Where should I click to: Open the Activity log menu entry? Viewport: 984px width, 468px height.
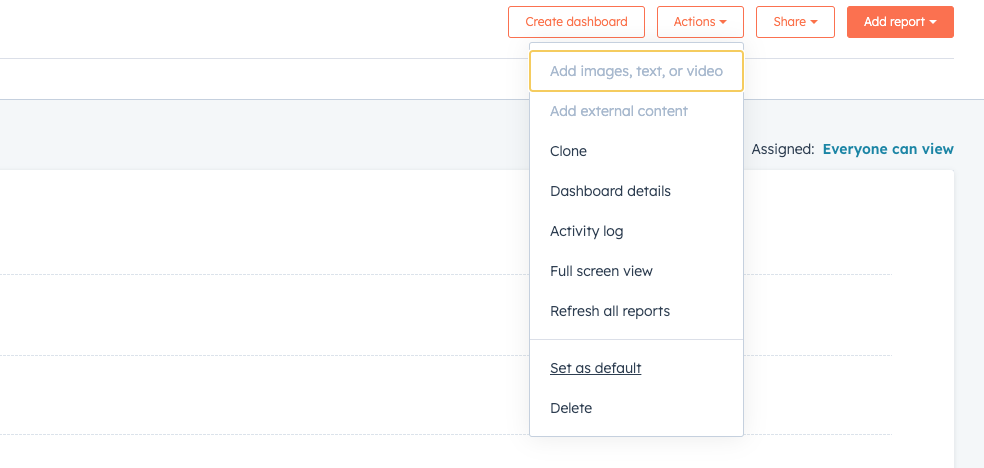(636, 231)
